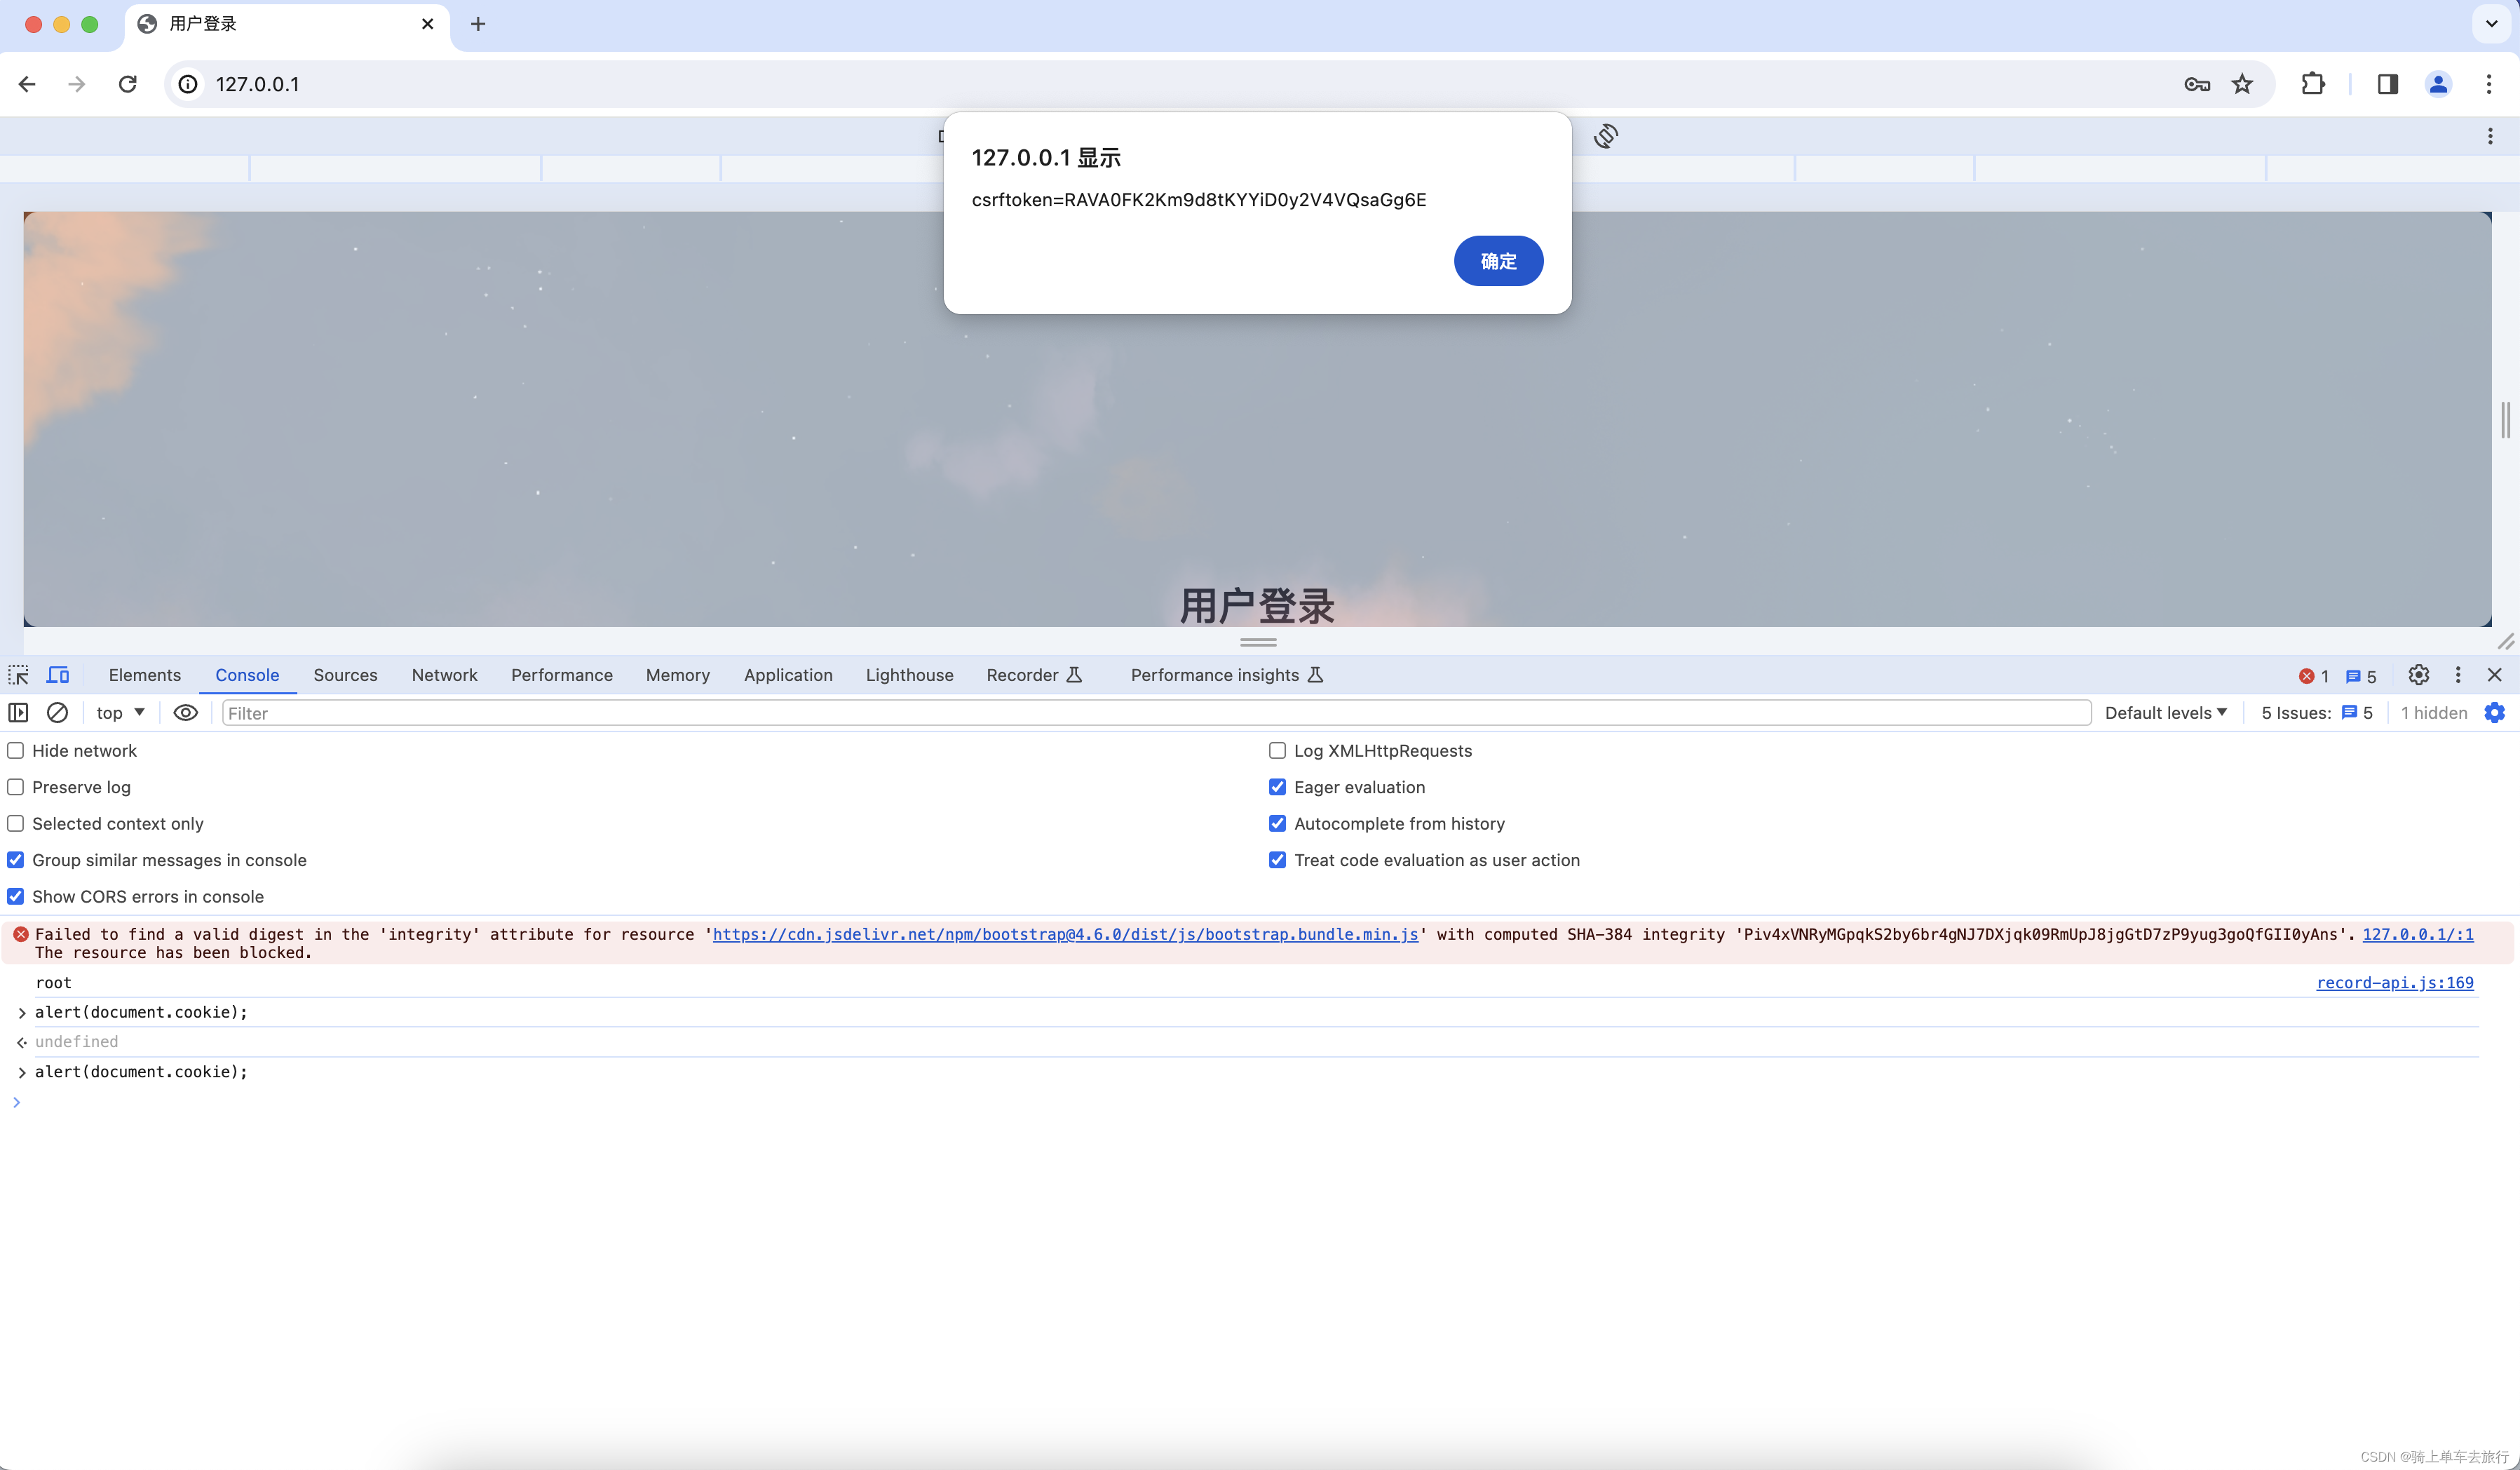Switch to the Performance tab

point(562,675)
